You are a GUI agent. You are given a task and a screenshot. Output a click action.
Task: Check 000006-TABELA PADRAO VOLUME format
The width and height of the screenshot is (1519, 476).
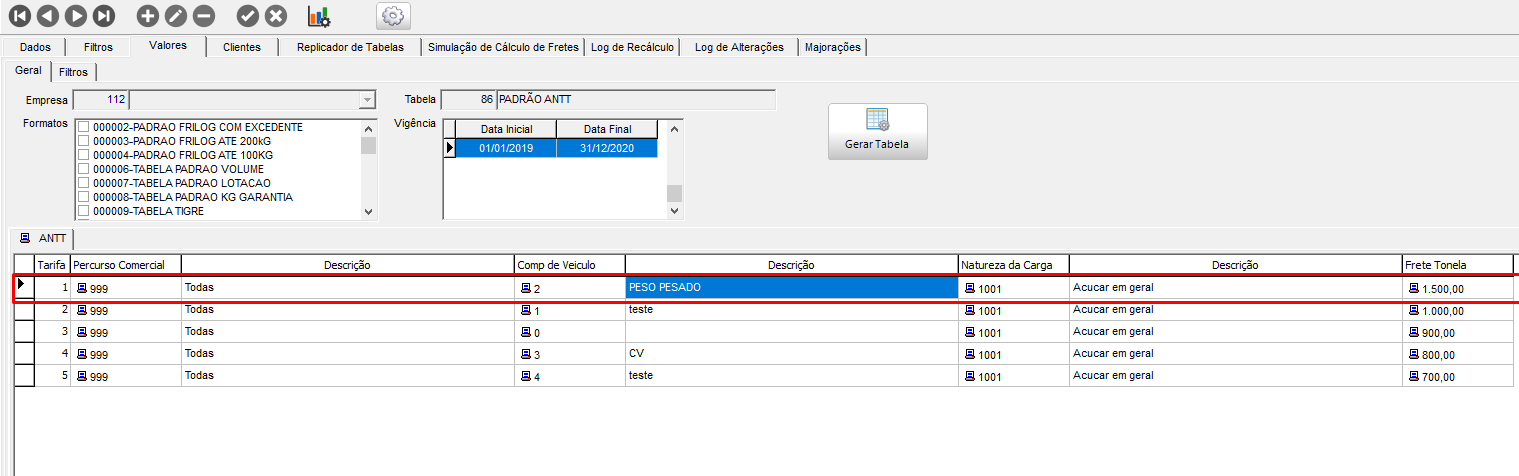83,169
